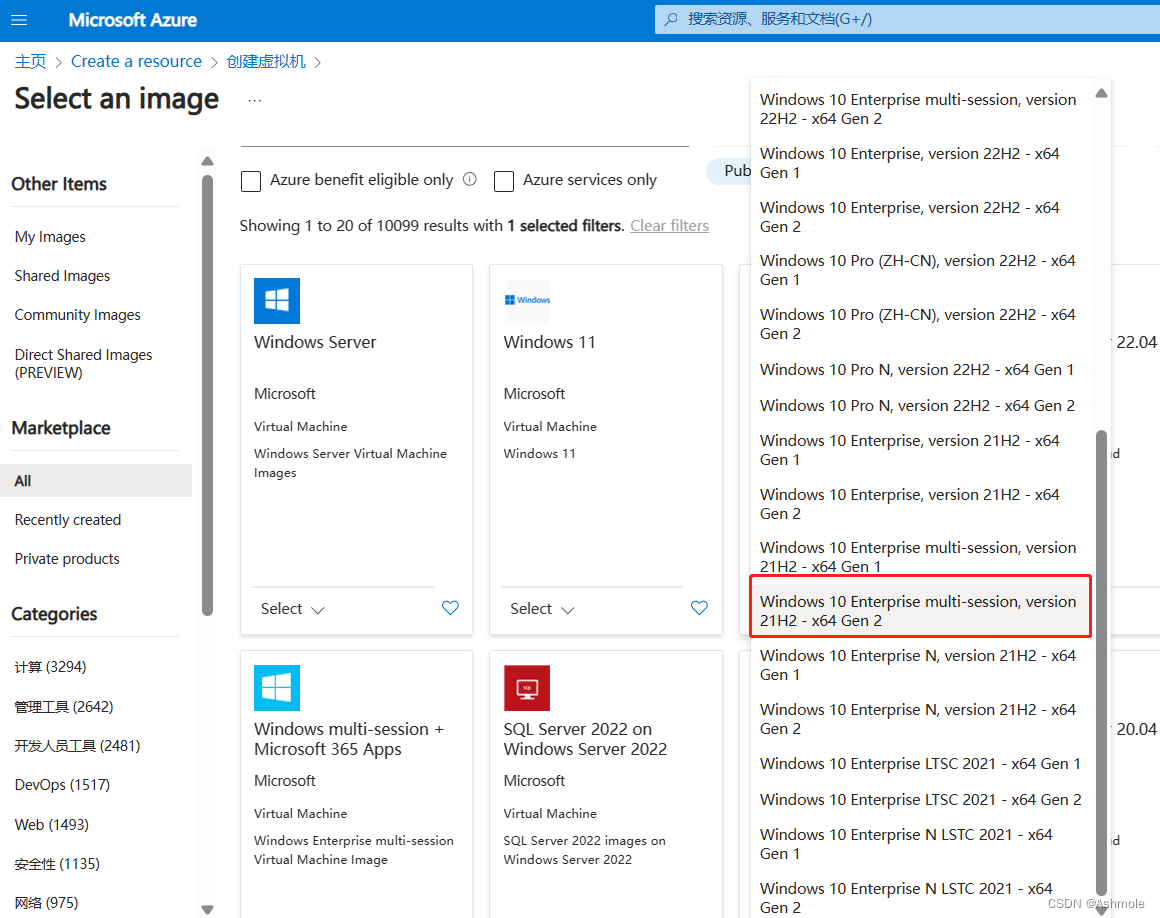The width and height of the screenshot is (1160, 918).
Task: Select Windows 10 Enterprise N 21H2 Gen 1
Action: point(920,665)
